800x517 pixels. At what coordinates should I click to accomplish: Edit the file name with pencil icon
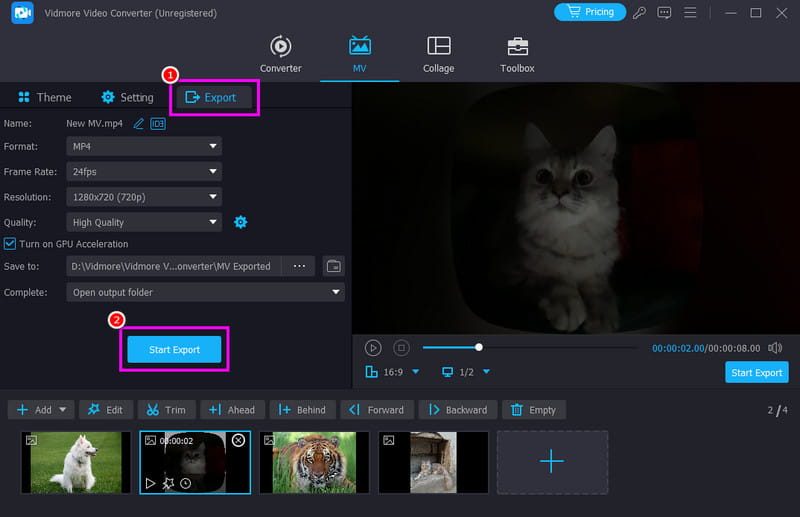click(x=138, y=124)
